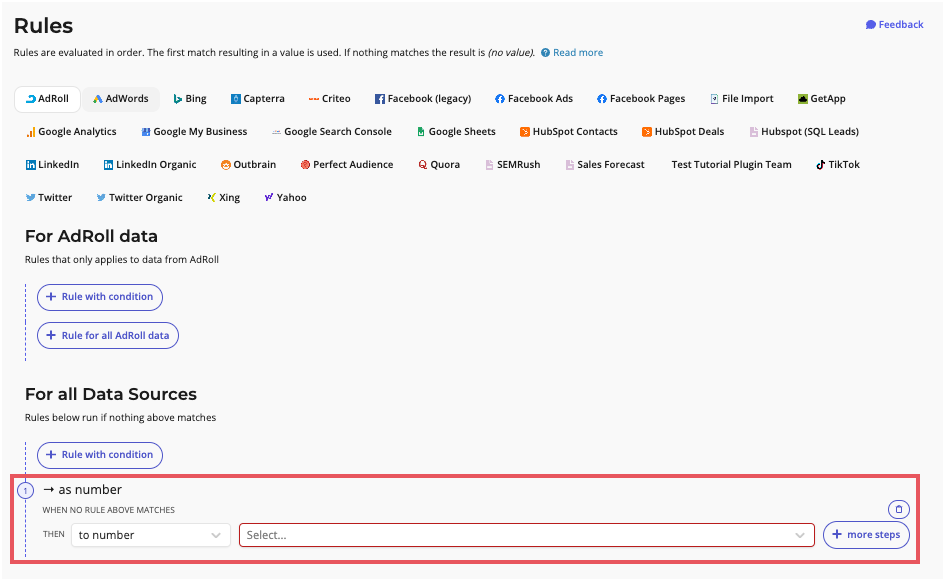Click the "more steps" button
Viewport: 945px width, 580px height.
click(866, 535)
